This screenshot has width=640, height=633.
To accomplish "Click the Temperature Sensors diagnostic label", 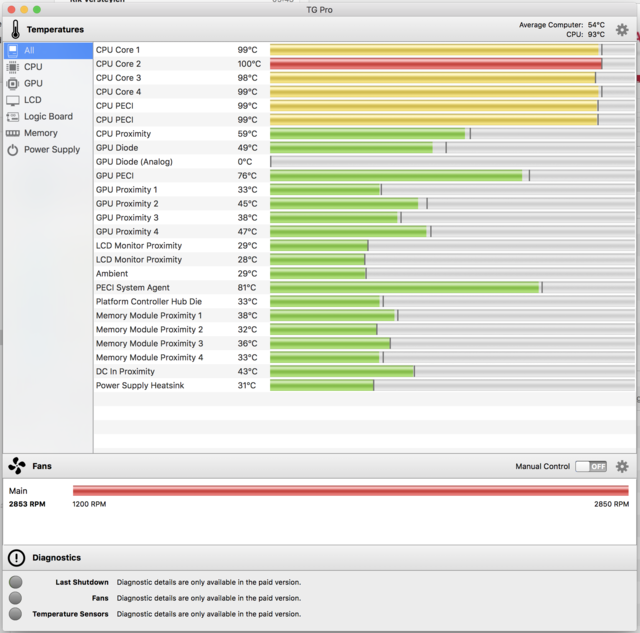I will [70, 614].
